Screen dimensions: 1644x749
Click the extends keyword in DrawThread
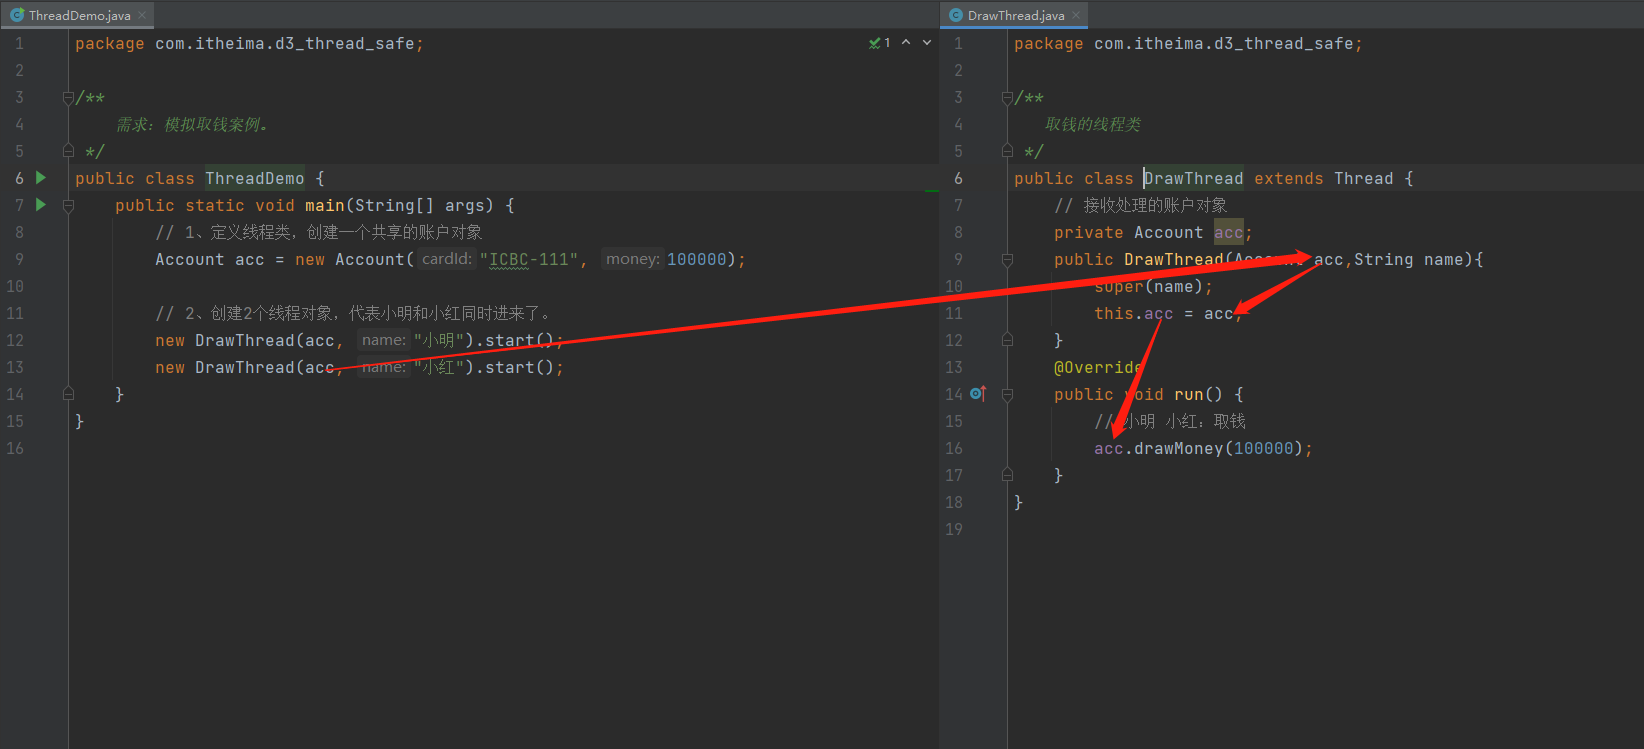click(1289, 178)
